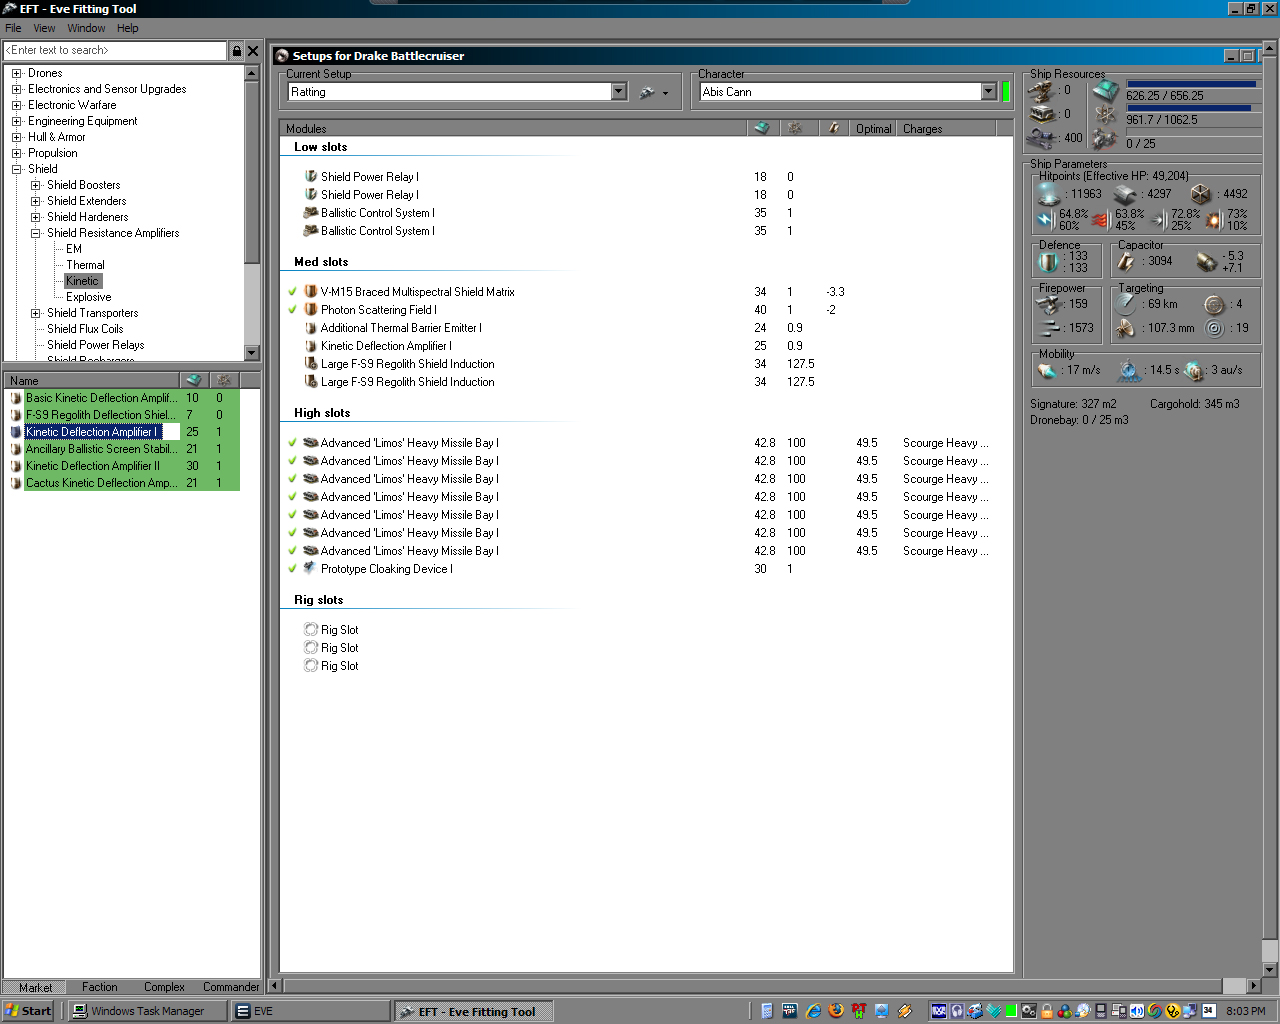Image resolution: width=1280 pixels, height=1024 pixels.
Task: Open the Current Setup dropdown
Action: (619, 92)
